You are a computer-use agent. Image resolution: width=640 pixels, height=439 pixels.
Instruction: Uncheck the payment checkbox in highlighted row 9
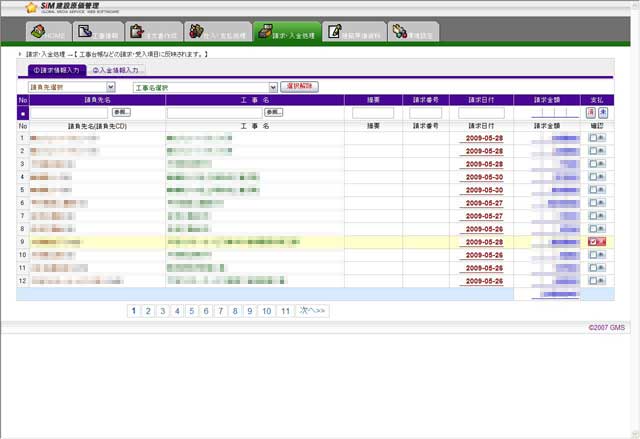(594, 242)
